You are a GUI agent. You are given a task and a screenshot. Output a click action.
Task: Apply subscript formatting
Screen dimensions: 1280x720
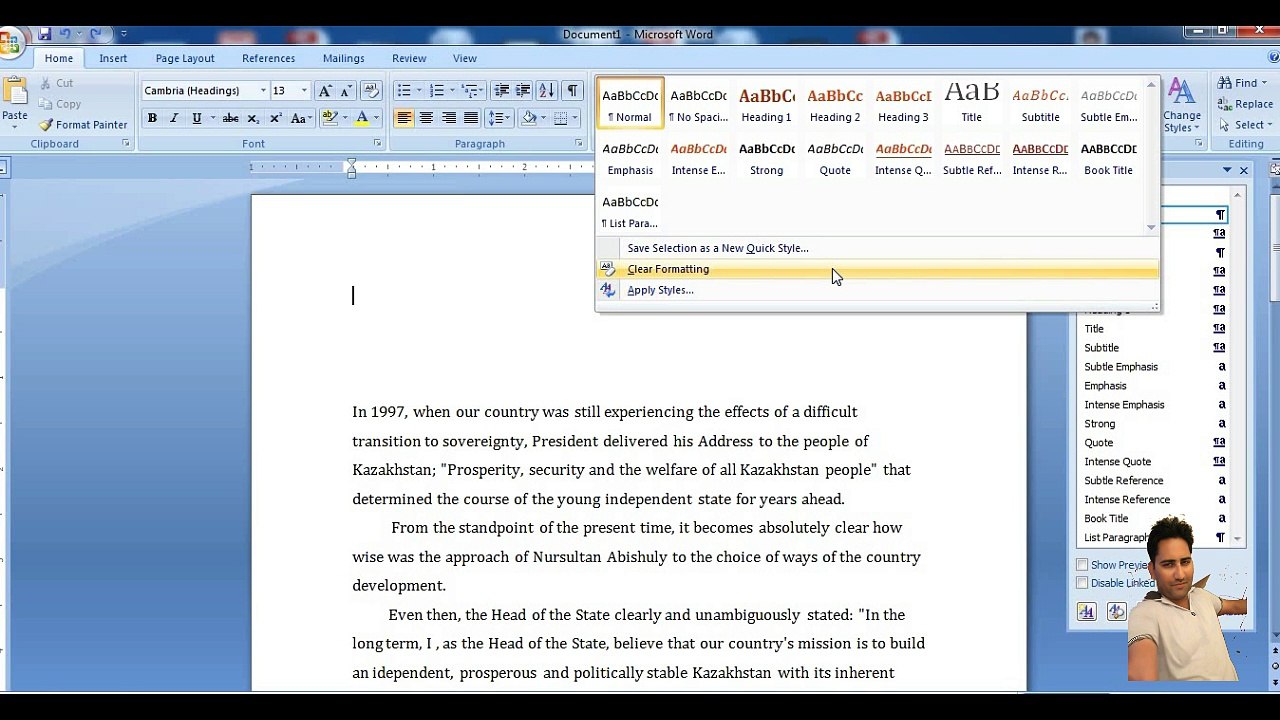[x=253, y=118]
